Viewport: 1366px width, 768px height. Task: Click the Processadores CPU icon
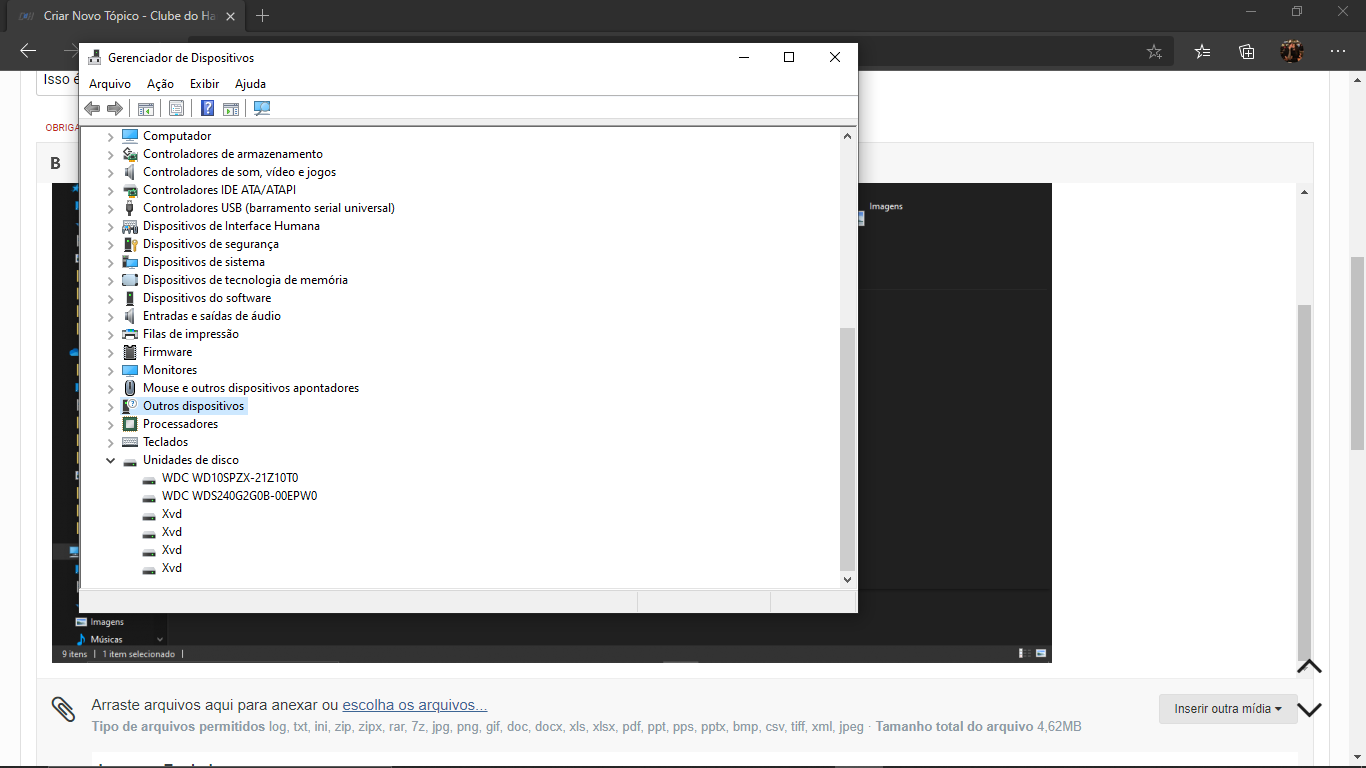(x=130, y=424)
